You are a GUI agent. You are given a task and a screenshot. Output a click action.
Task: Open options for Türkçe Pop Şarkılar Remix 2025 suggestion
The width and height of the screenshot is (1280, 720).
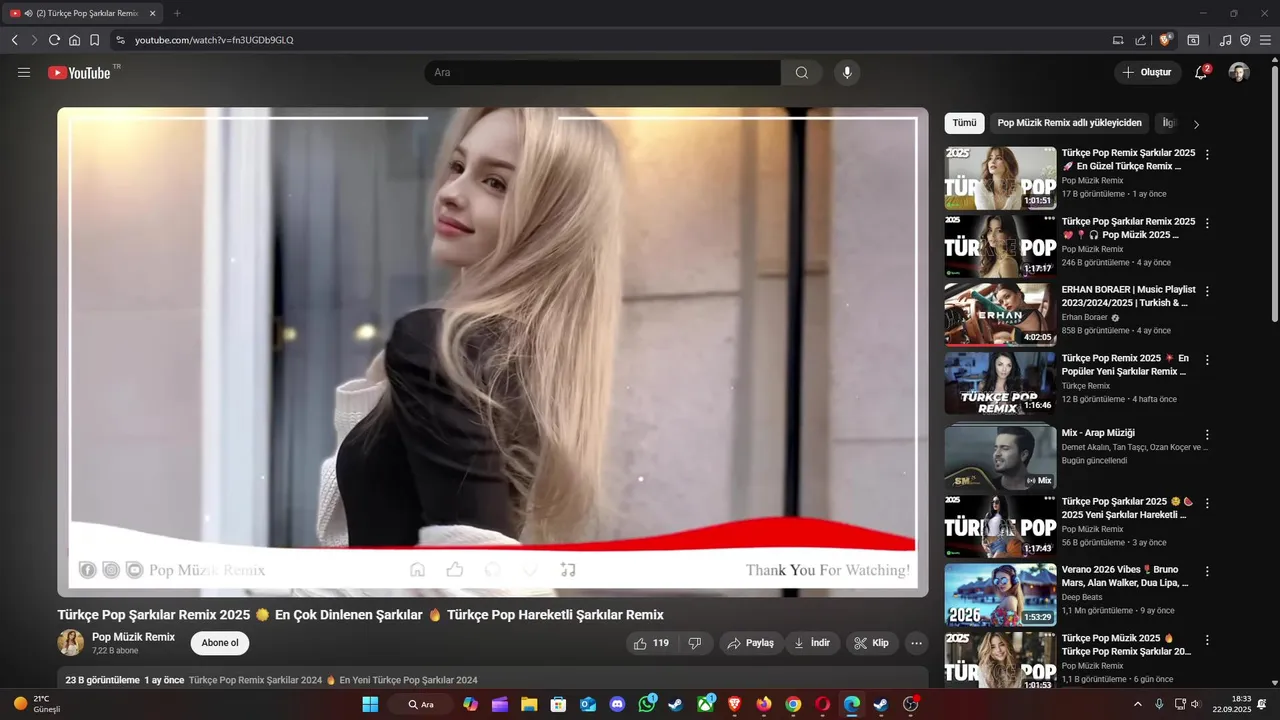point(1207,223)
